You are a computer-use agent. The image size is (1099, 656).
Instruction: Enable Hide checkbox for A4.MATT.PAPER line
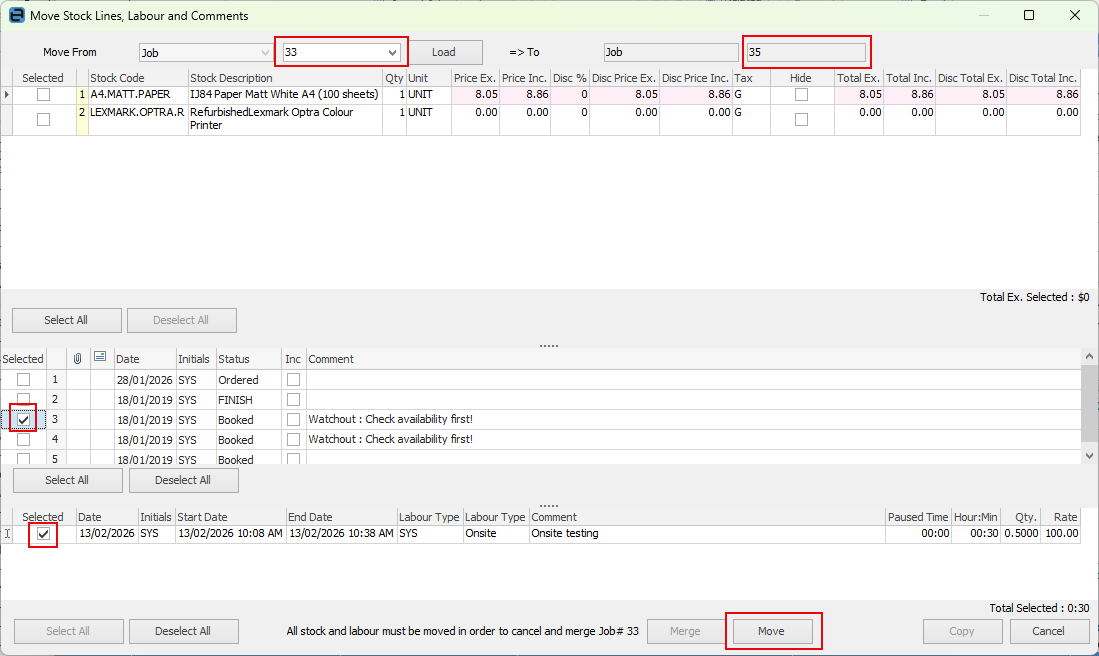tap(801, 95)
